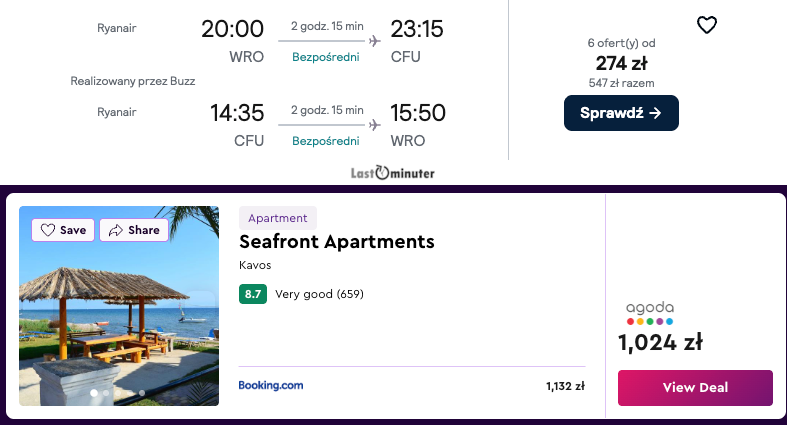Image resolution: width=787 pixels, height=425 pixels.
Task: Click the airplane icon on the 14:35 return flight
Action: tap(375, 125)
